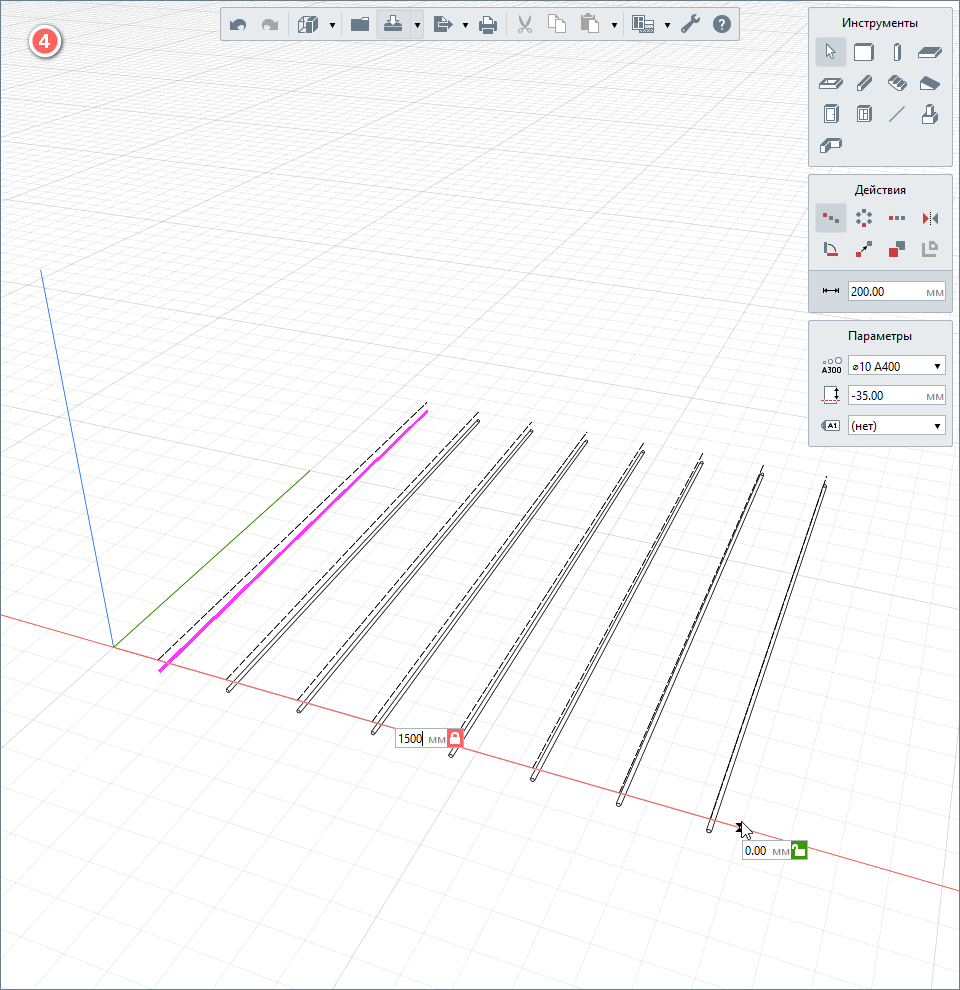The image size is (960, 990).
Task: Paste with the clipboard icon
Action: [589, 25]
